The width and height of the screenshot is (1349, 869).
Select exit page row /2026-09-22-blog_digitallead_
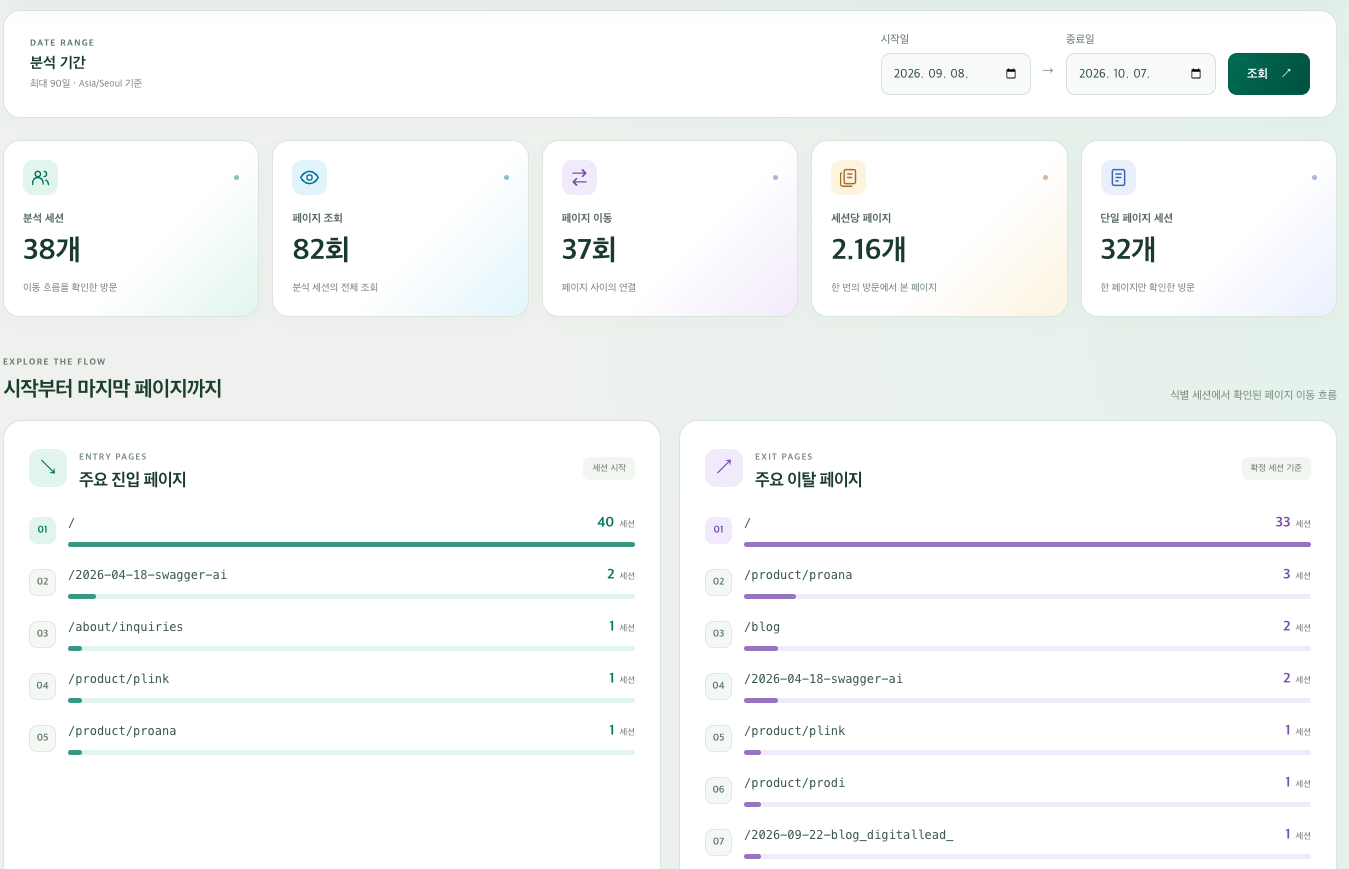[x=1008, y=841]
